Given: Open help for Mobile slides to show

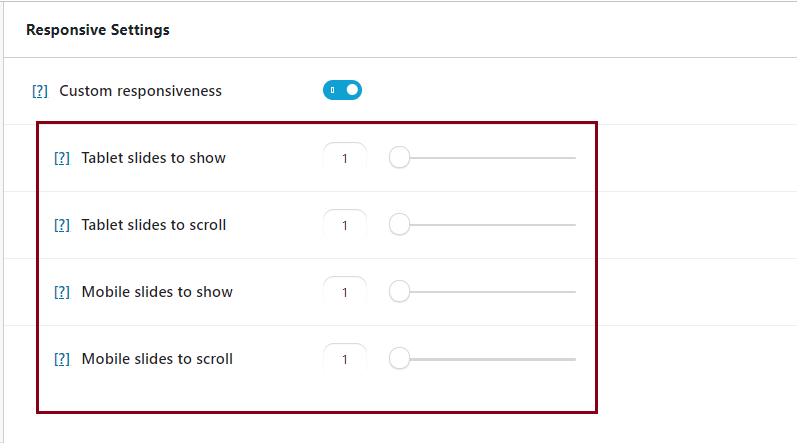Looking at the screenshot, I should click(x=62, y=292).
